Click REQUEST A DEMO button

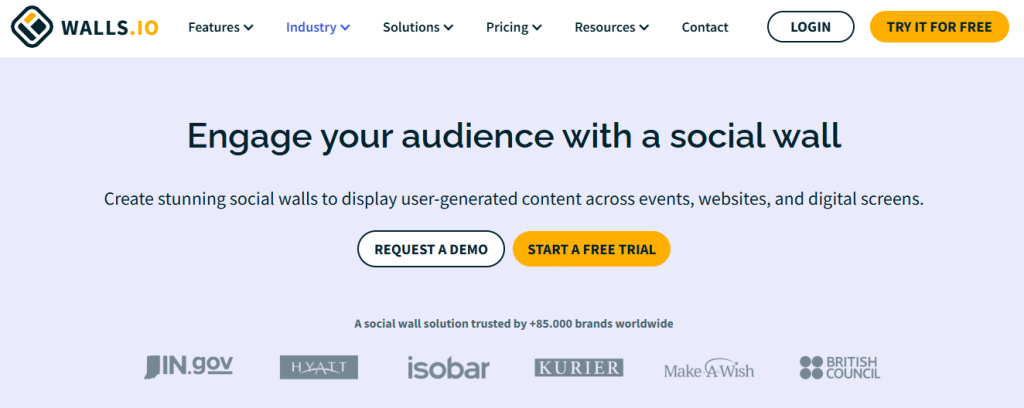(430, 249)
